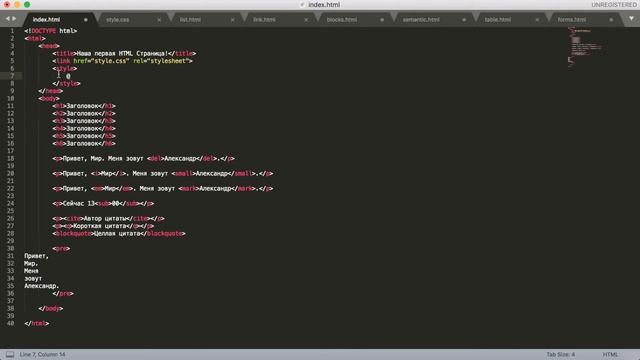Click line number 7 in the gutter
Viewport: 640px width, 360px height.
point(12,76)
